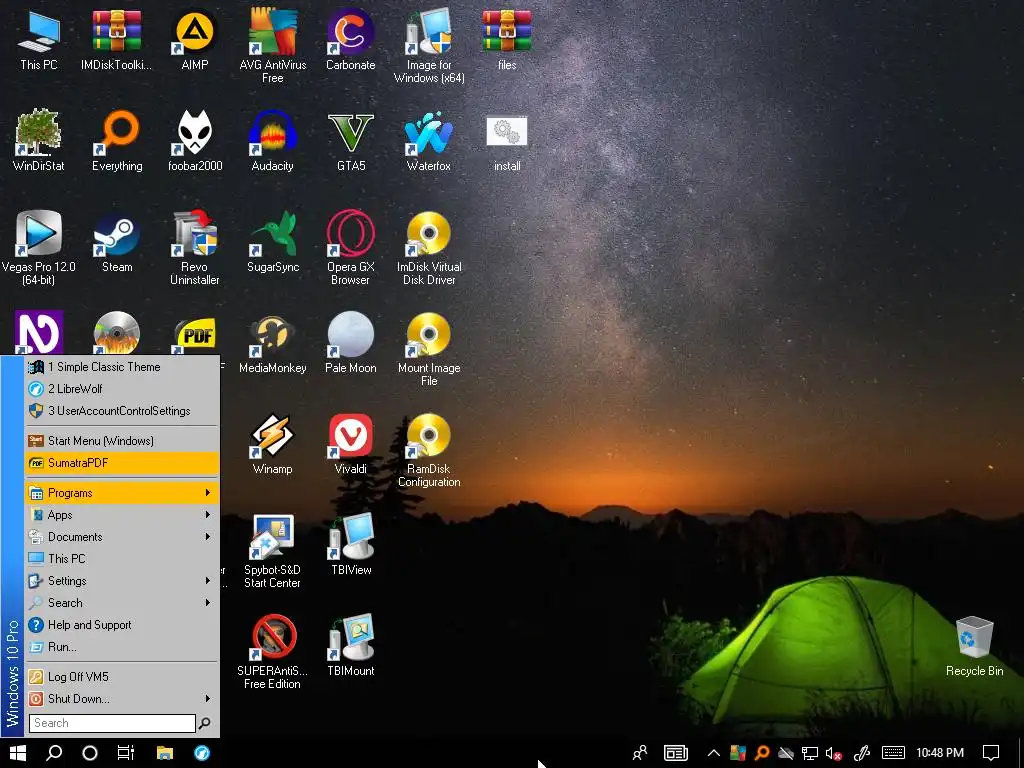Expand the Shut Down options

pos(122,699)
